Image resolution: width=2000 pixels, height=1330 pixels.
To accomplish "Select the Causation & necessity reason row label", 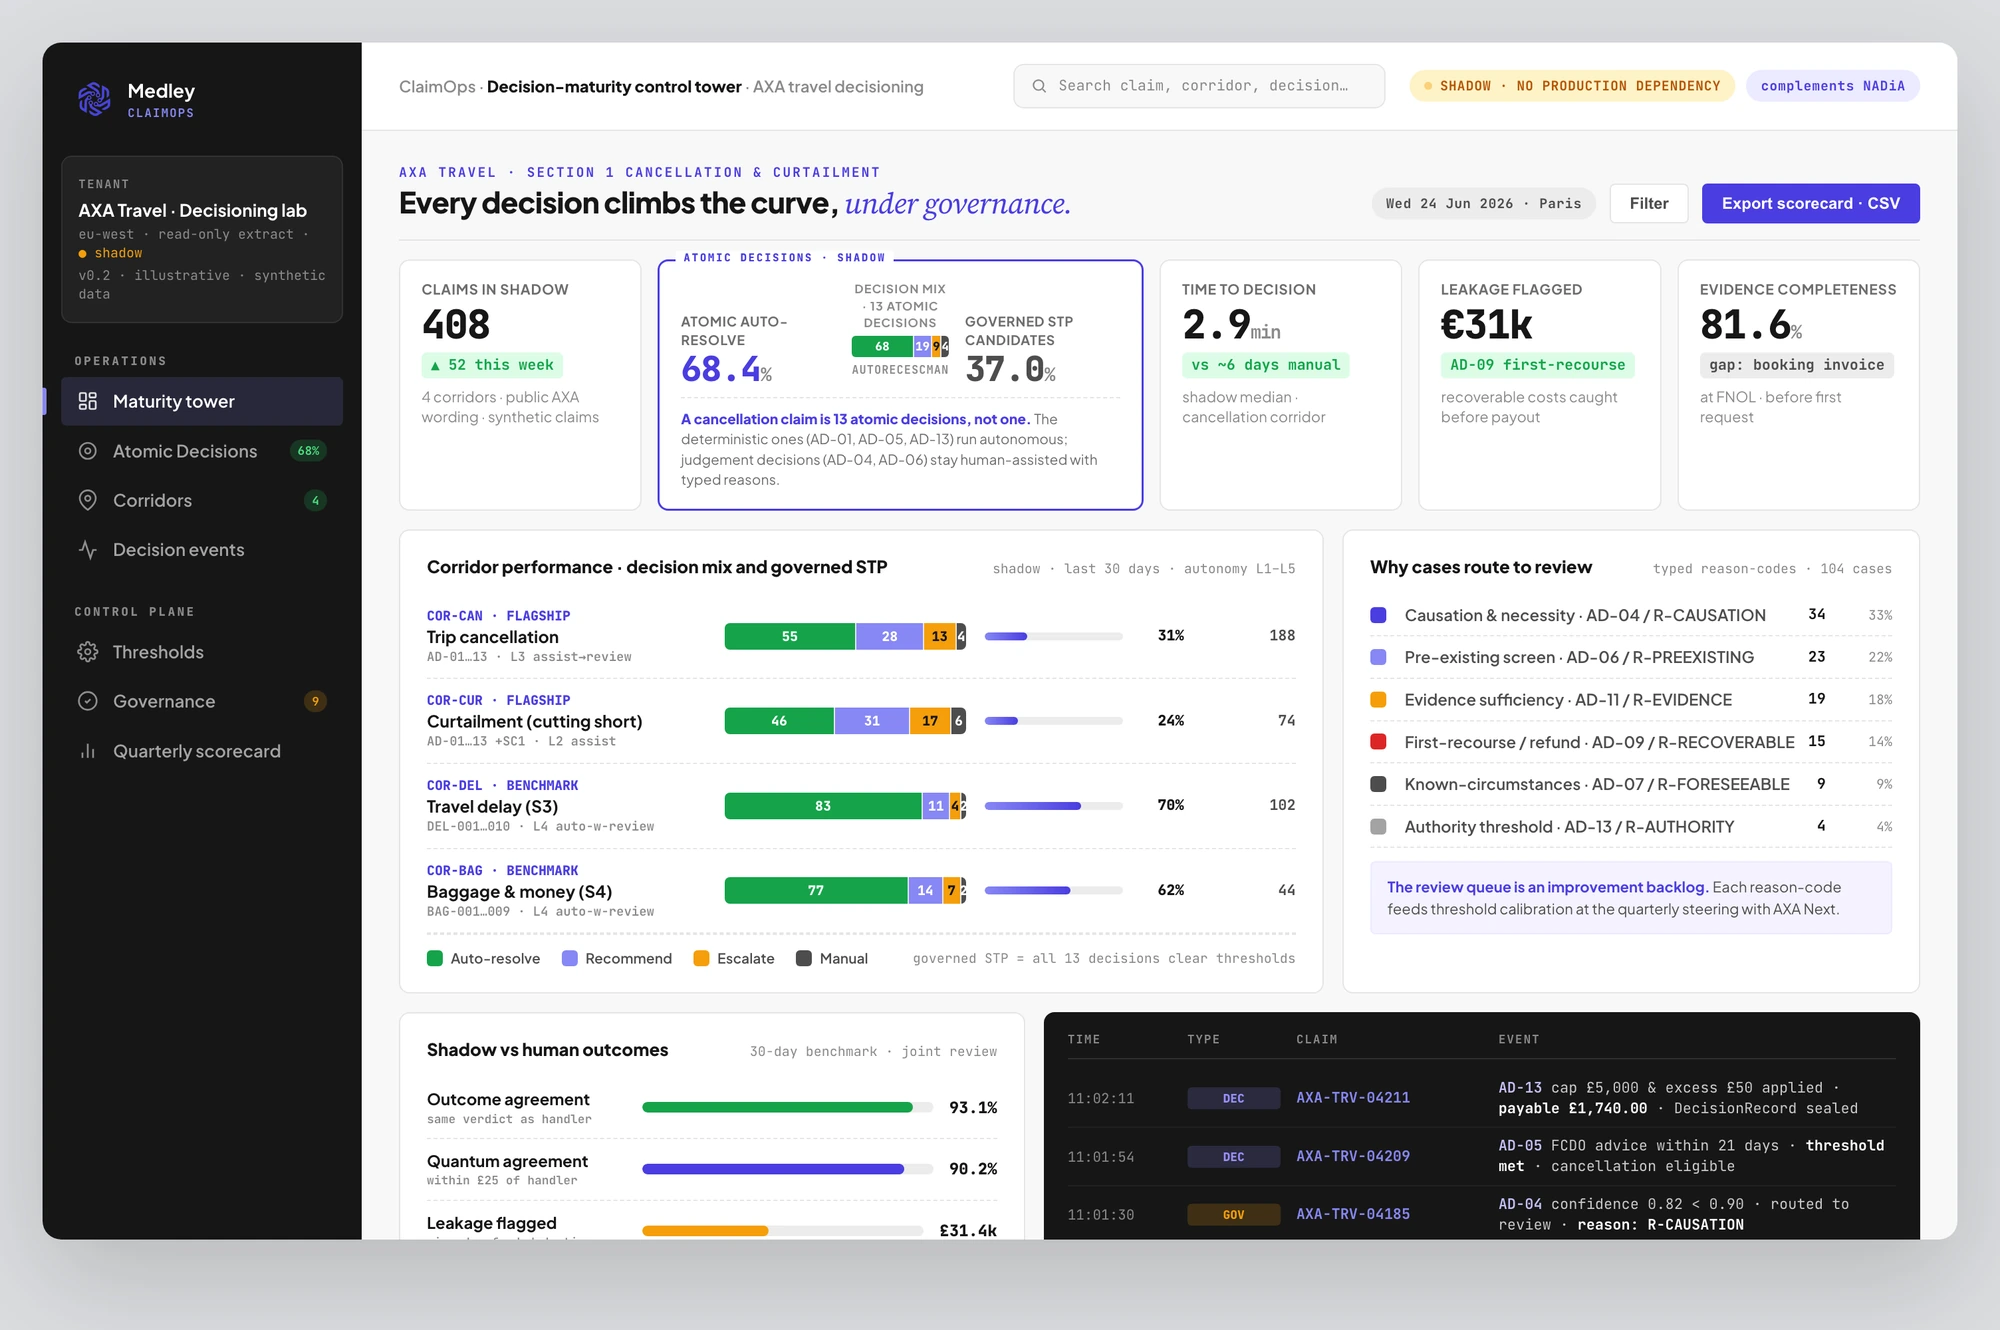I will click(x=1585, y=615).
